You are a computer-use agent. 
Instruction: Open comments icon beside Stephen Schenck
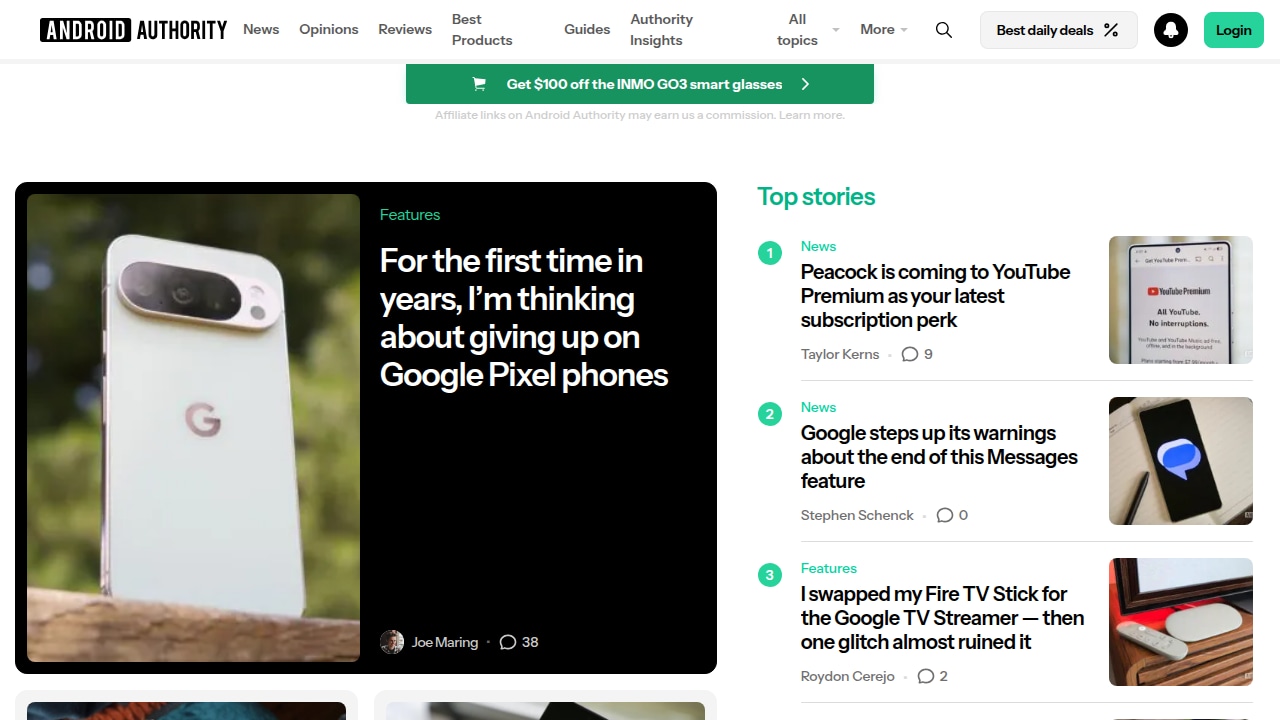[x=945, y=515]
